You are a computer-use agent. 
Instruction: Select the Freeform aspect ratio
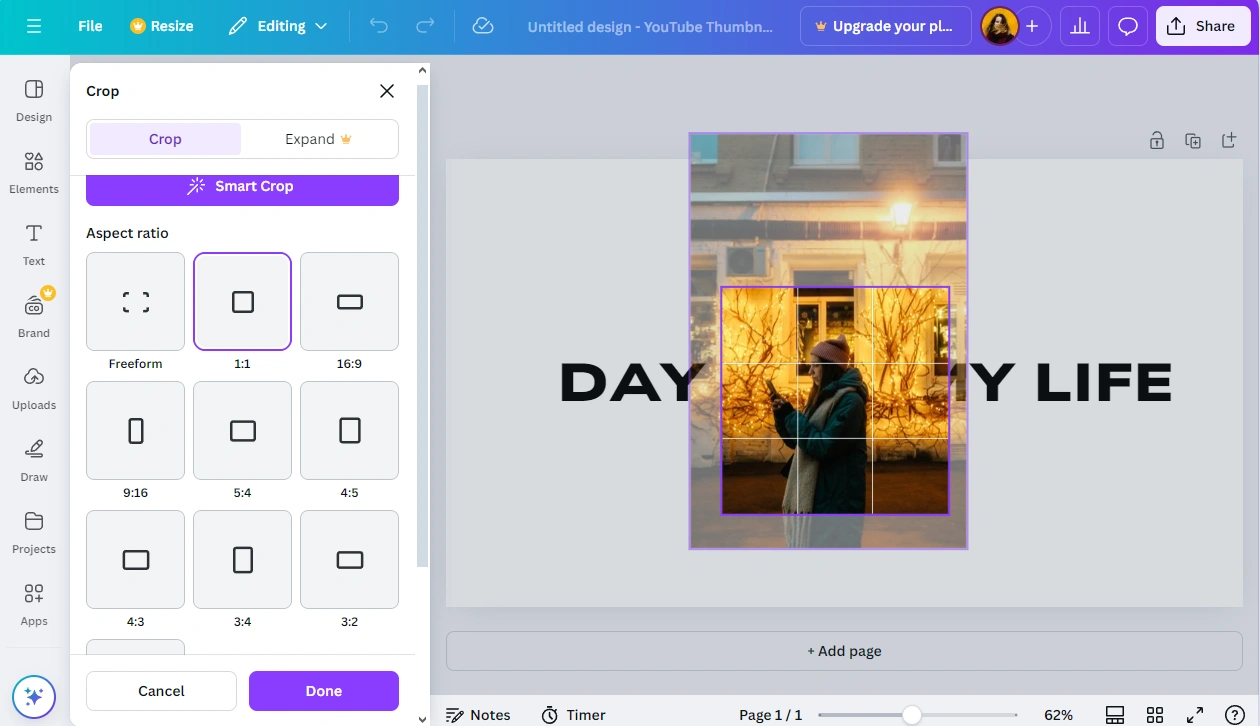(x=135, y=301)
